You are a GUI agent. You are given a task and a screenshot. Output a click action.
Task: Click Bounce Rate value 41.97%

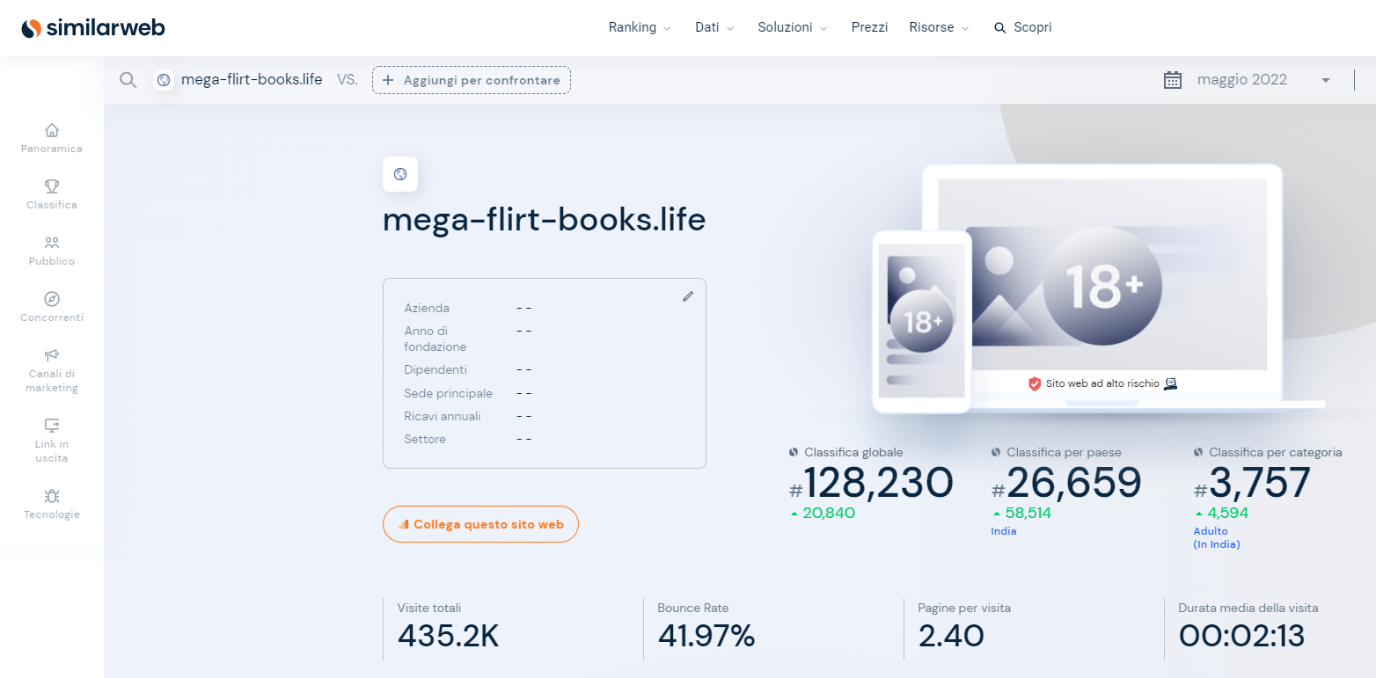point(706,636)
